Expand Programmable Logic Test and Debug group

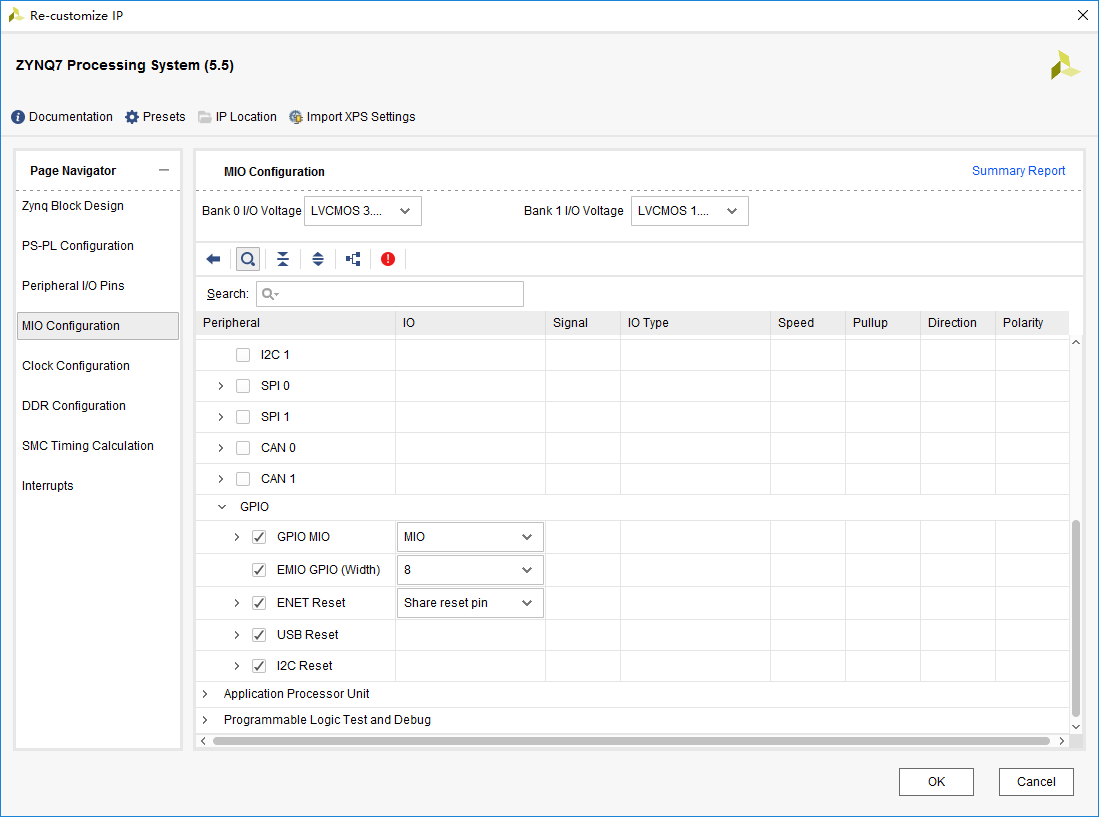[x=205, y=720]
